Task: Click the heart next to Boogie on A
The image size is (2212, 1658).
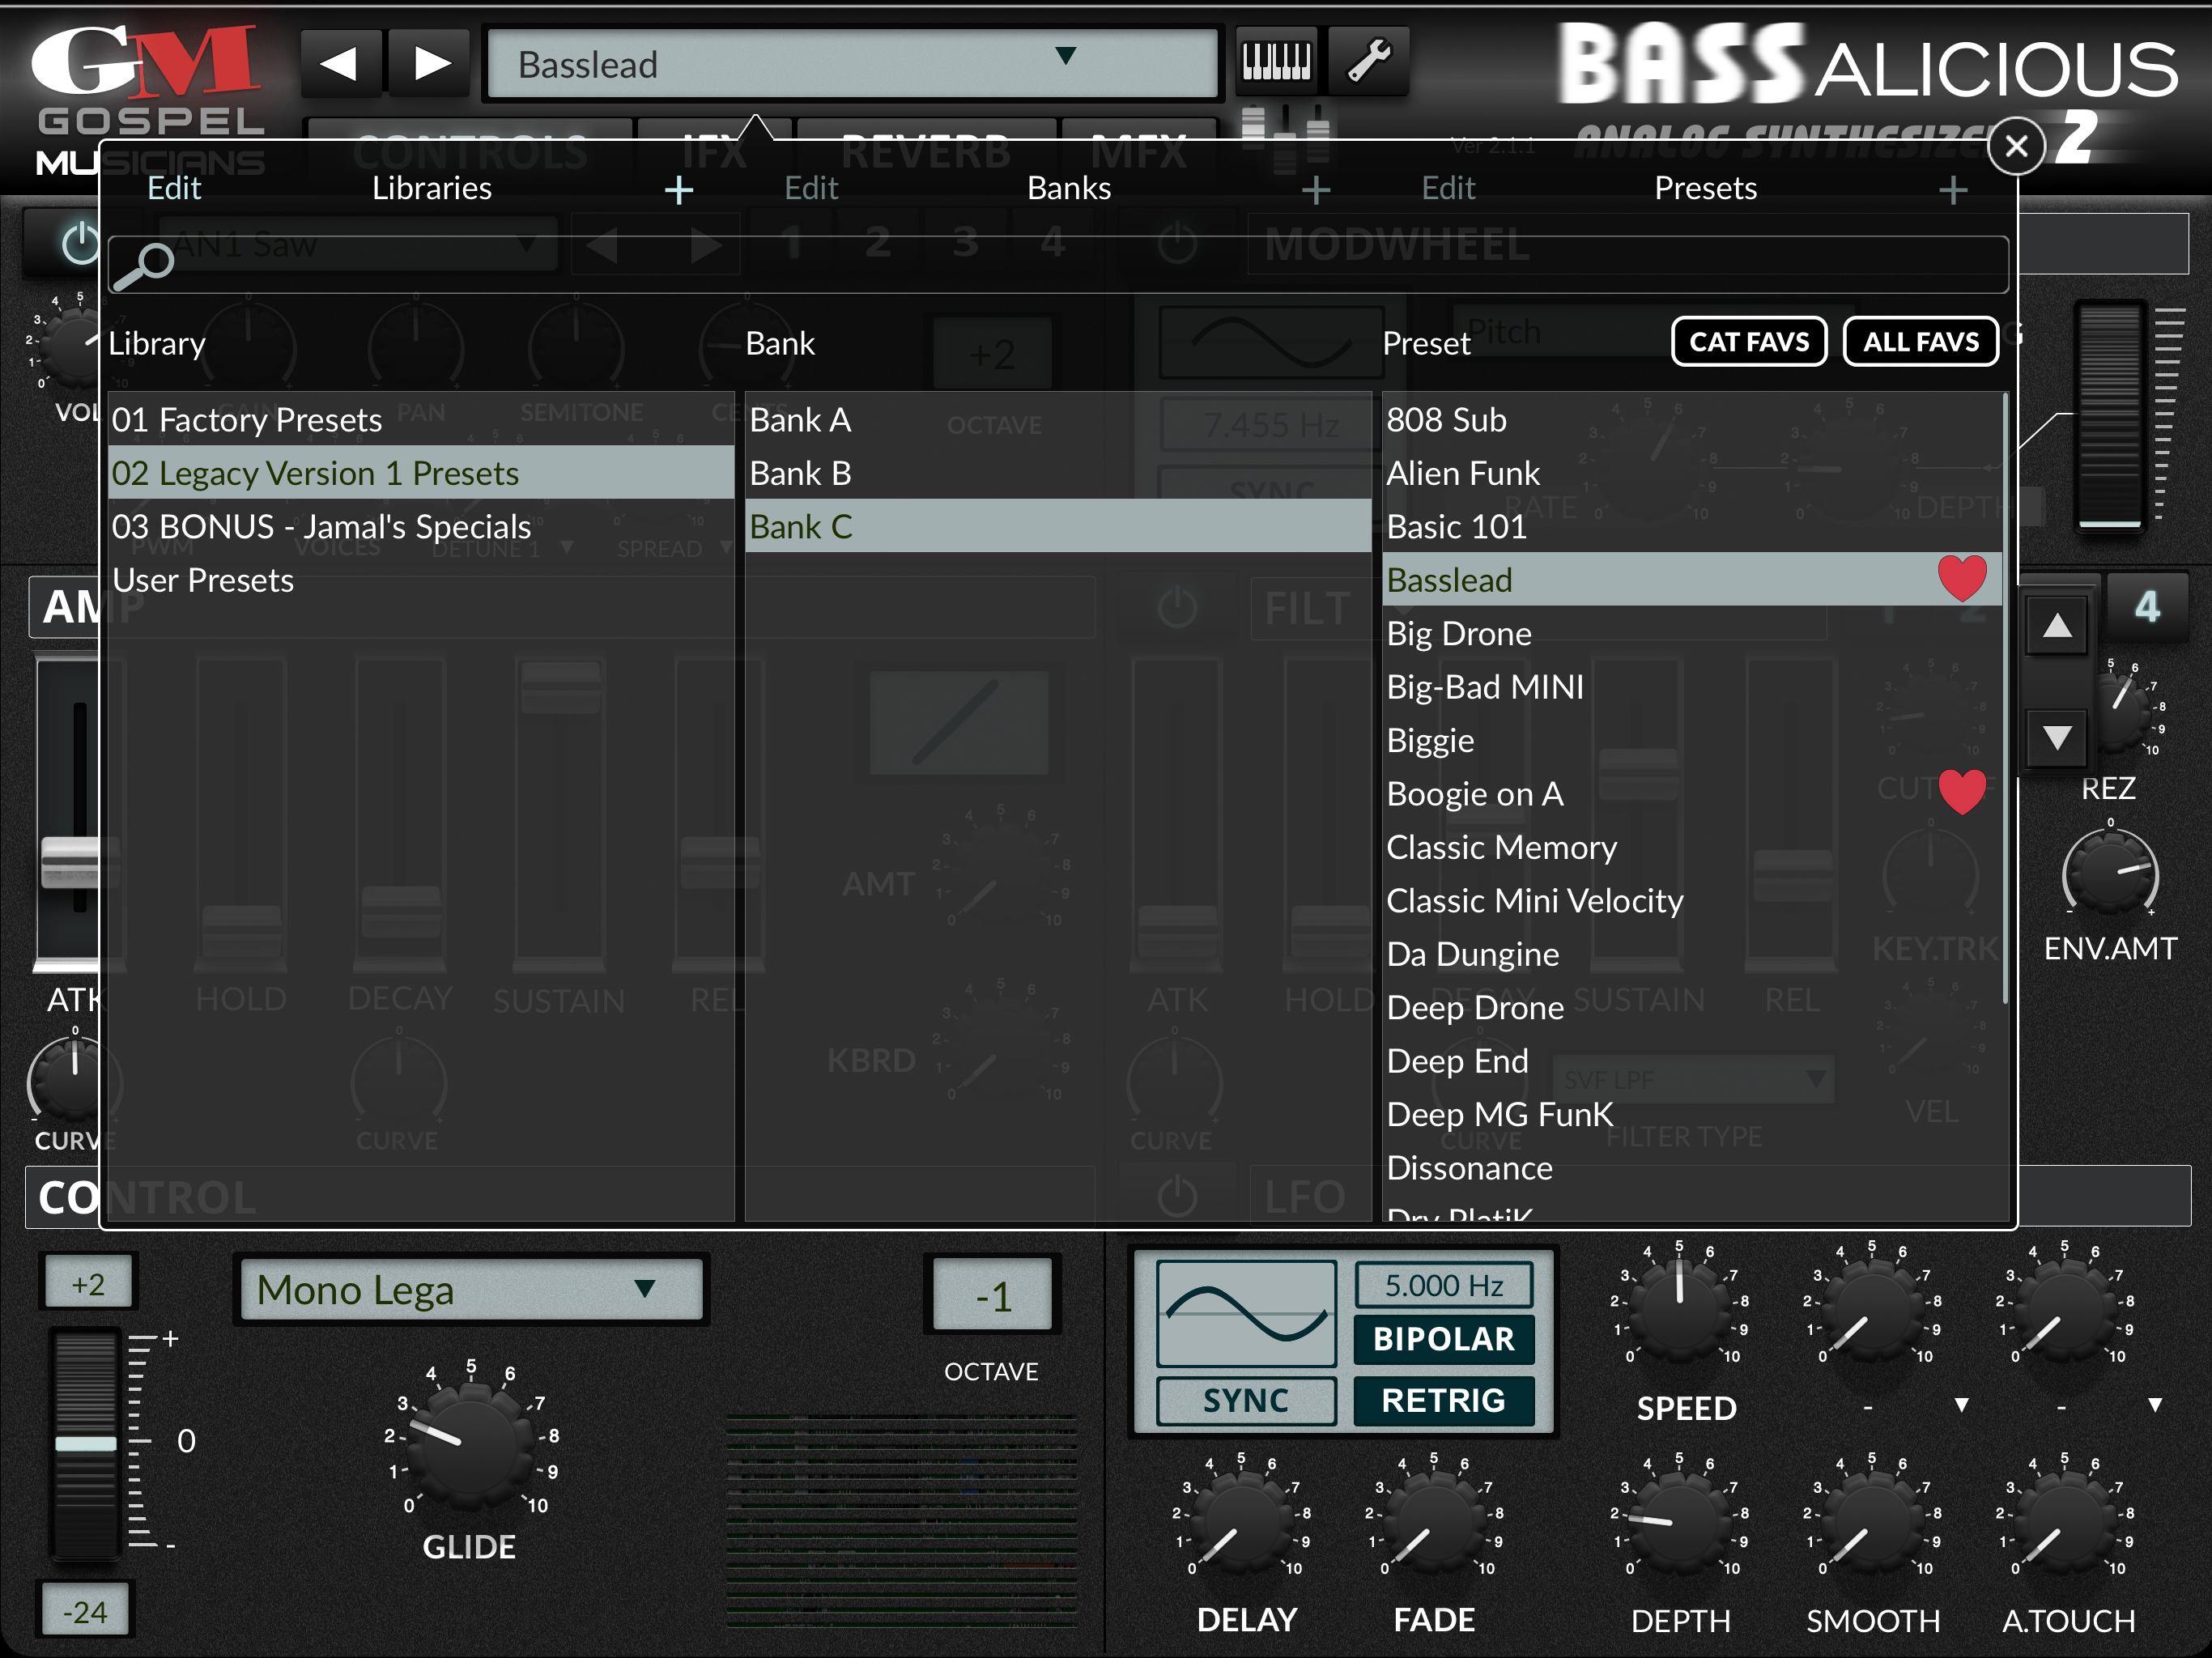Action: coord(1961,792)
